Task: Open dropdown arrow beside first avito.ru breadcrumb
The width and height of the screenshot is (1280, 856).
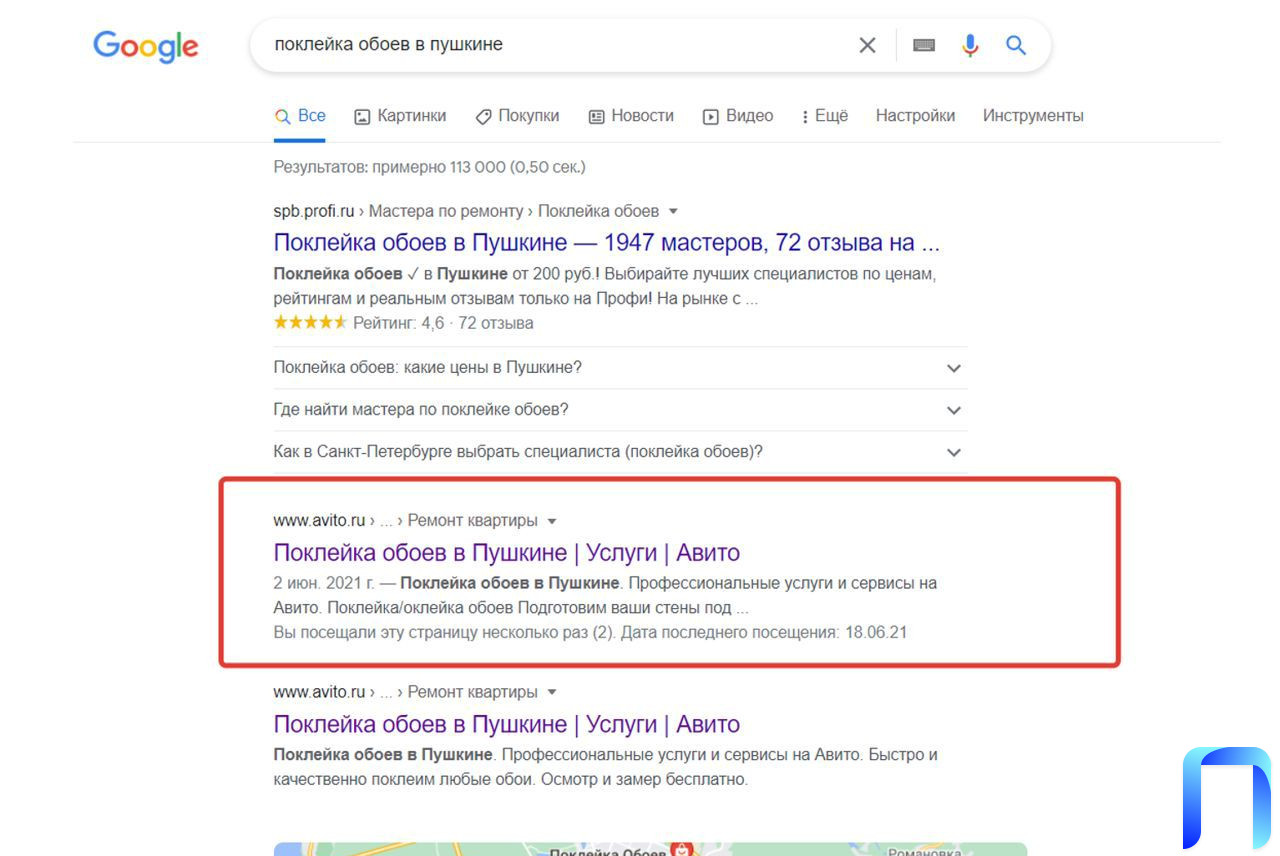Action: tap(552, 521)
